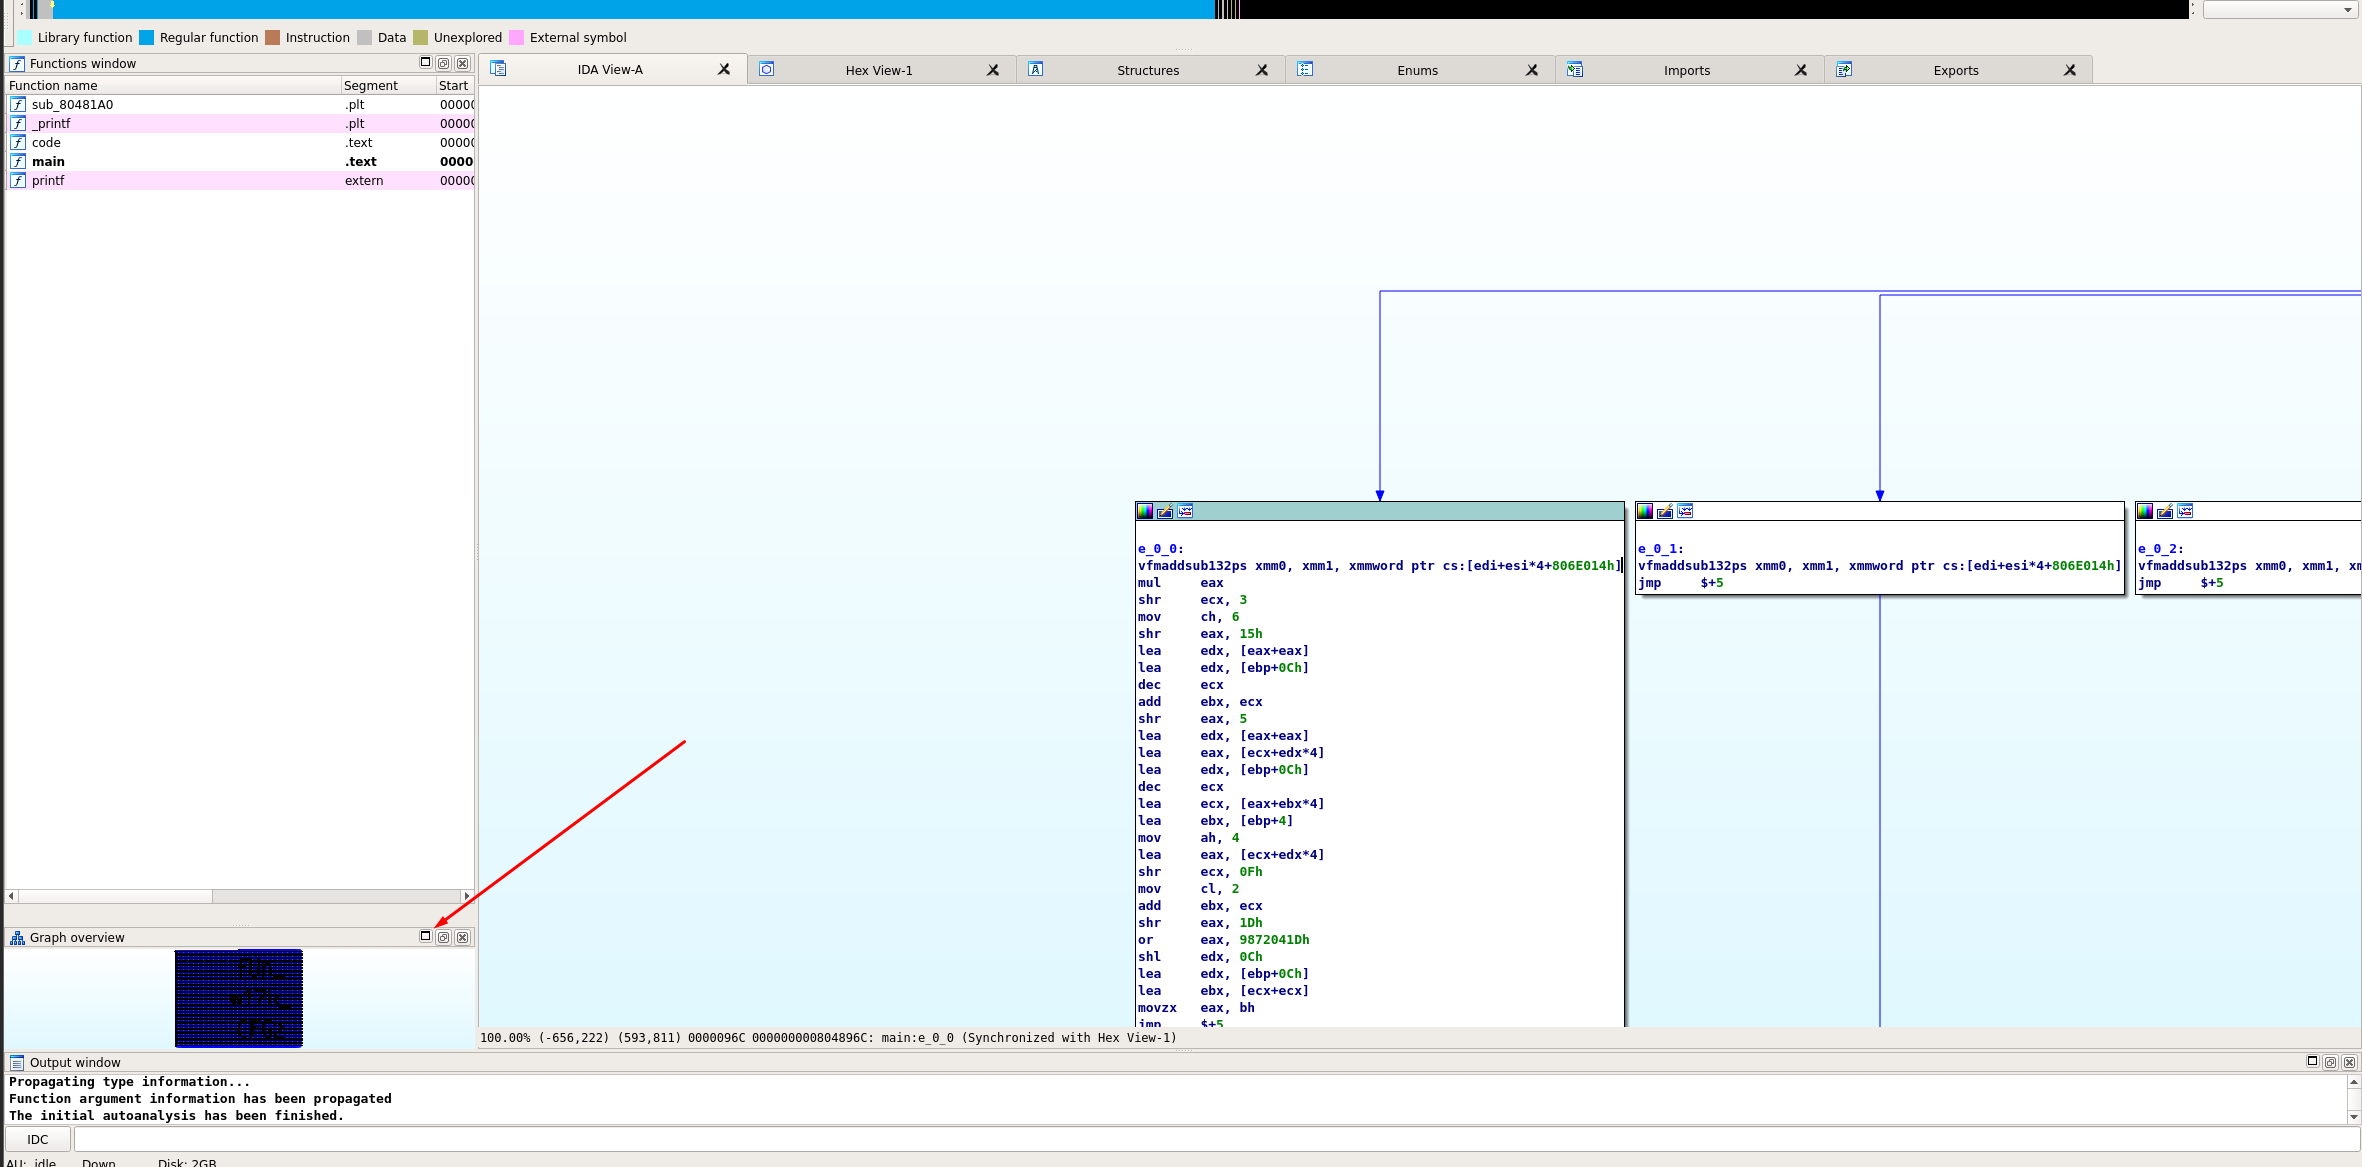Click the navigation band color bar
Viewport: 2362px width, 1167px height.
click(x=1108, y=9)
